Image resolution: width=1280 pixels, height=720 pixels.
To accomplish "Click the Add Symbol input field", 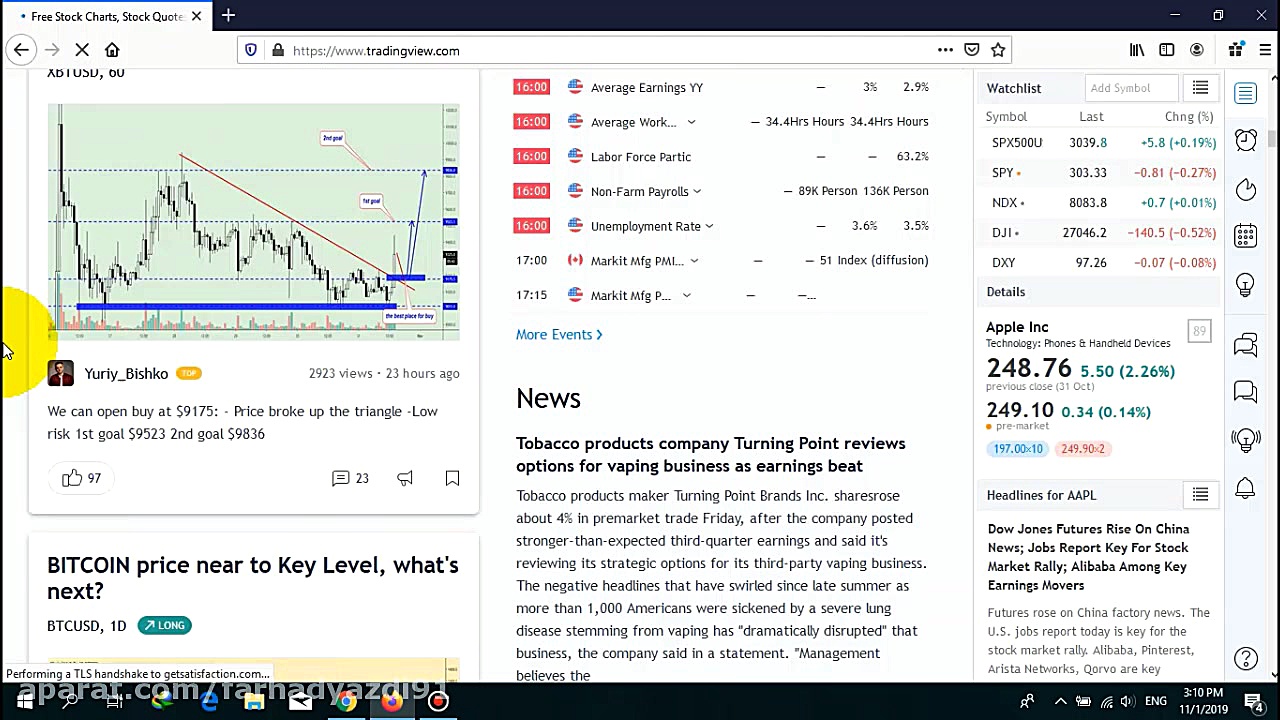I will click(x=1132, y=88).
